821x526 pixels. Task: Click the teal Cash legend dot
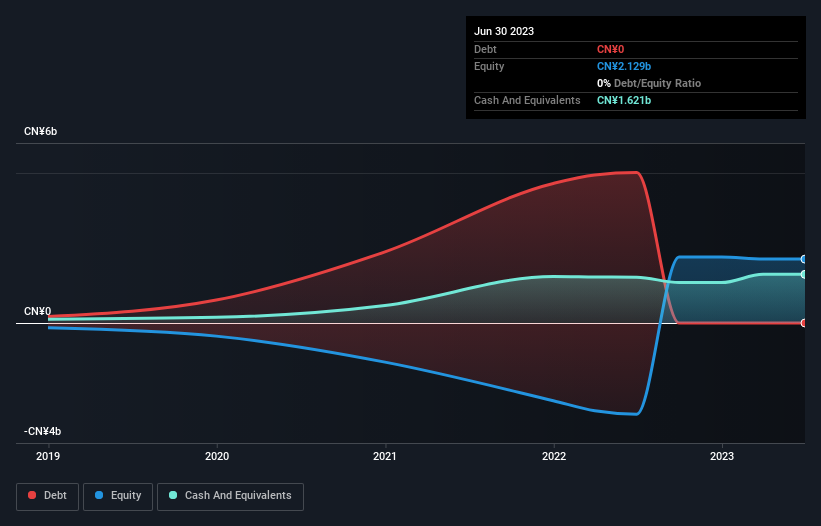coord(173,495)
